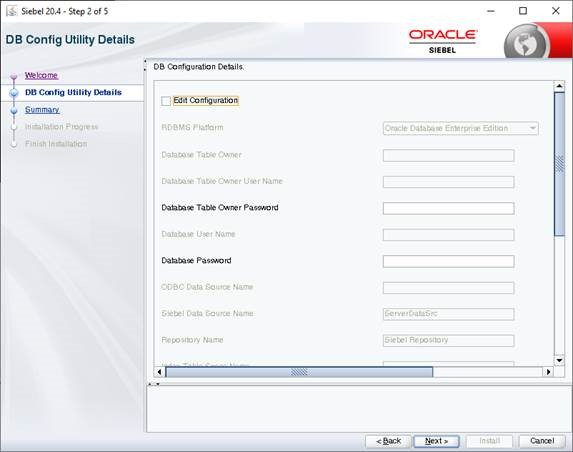
Task: Click the Summary step bullet icon
Action: click(14, 110)
